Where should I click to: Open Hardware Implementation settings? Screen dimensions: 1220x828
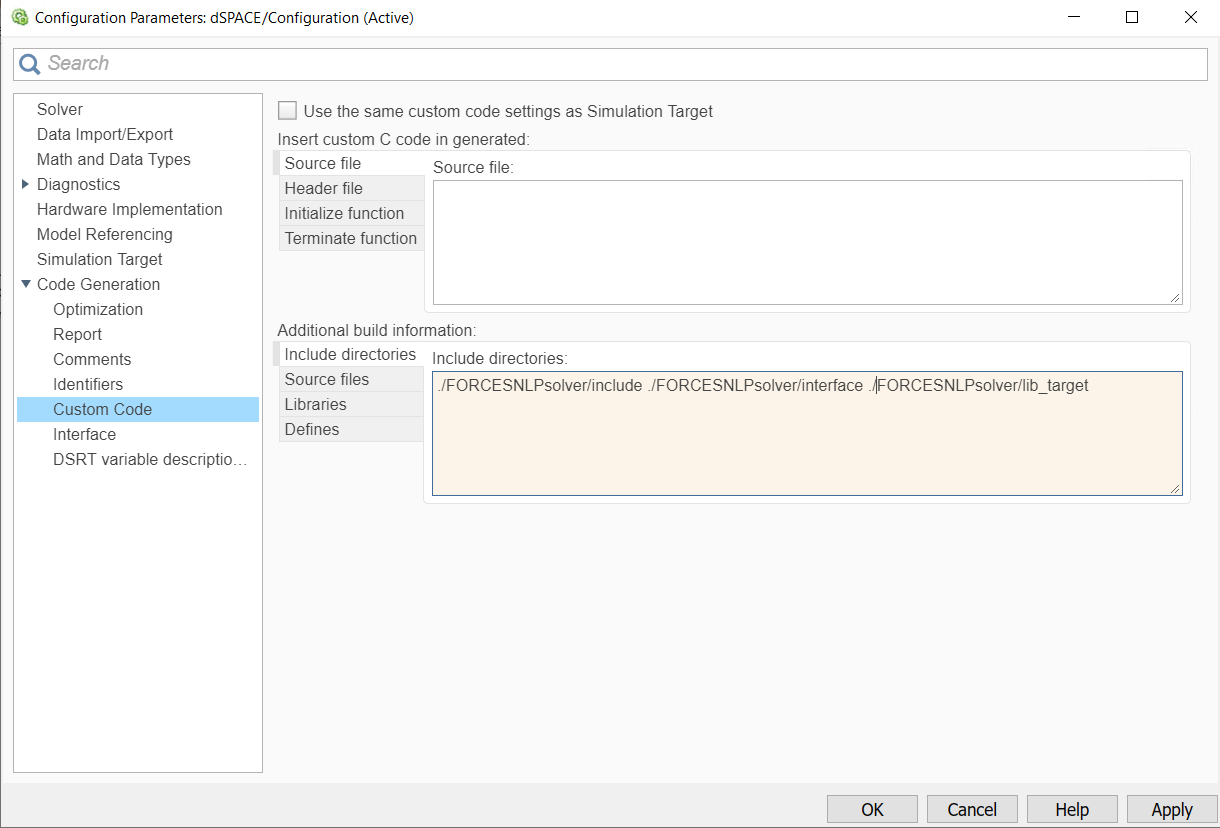click(x=129, y=209)
